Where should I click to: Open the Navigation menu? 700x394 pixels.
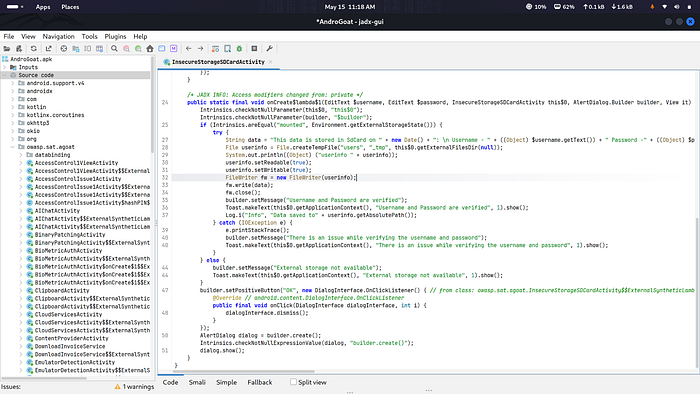click(58, 37)
